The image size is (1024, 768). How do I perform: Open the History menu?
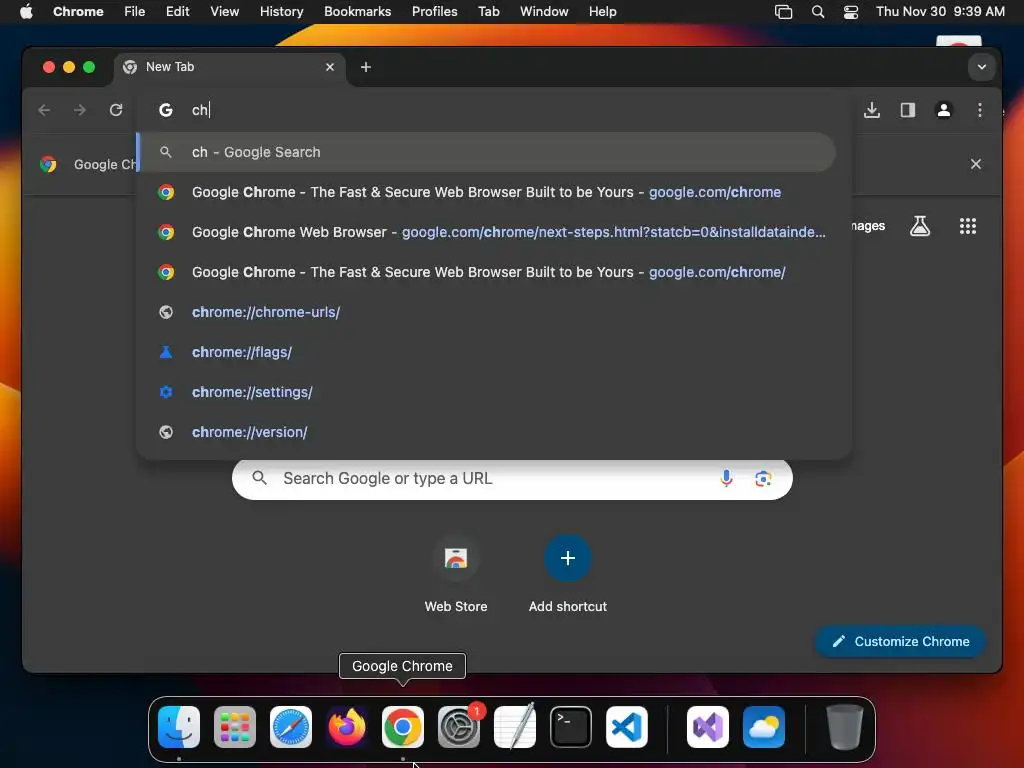(281, 11)
